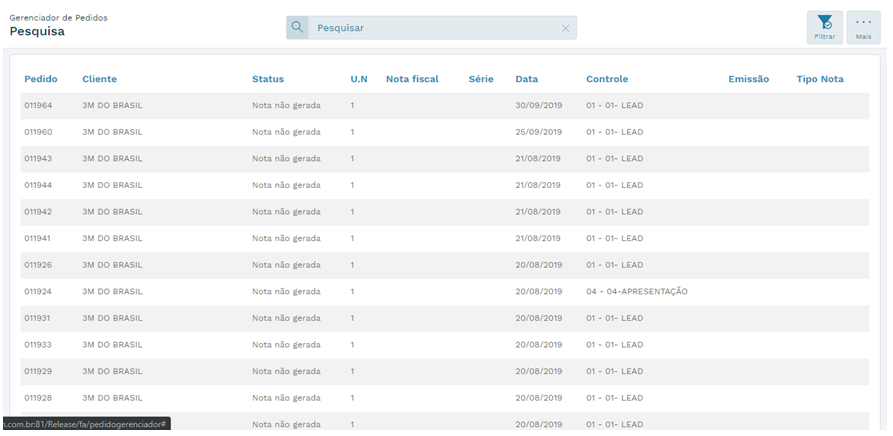
Task: Sort by Tipo Nota column header
Action: [x=820, y=79]
